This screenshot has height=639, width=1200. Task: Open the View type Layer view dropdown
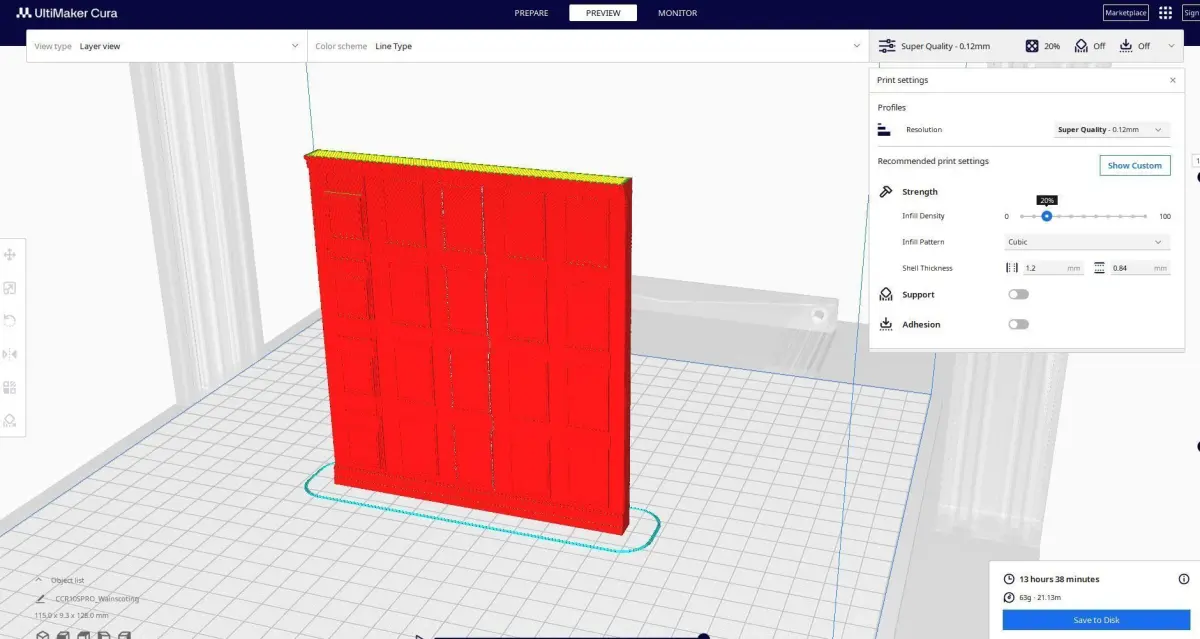tap(166, 46)
